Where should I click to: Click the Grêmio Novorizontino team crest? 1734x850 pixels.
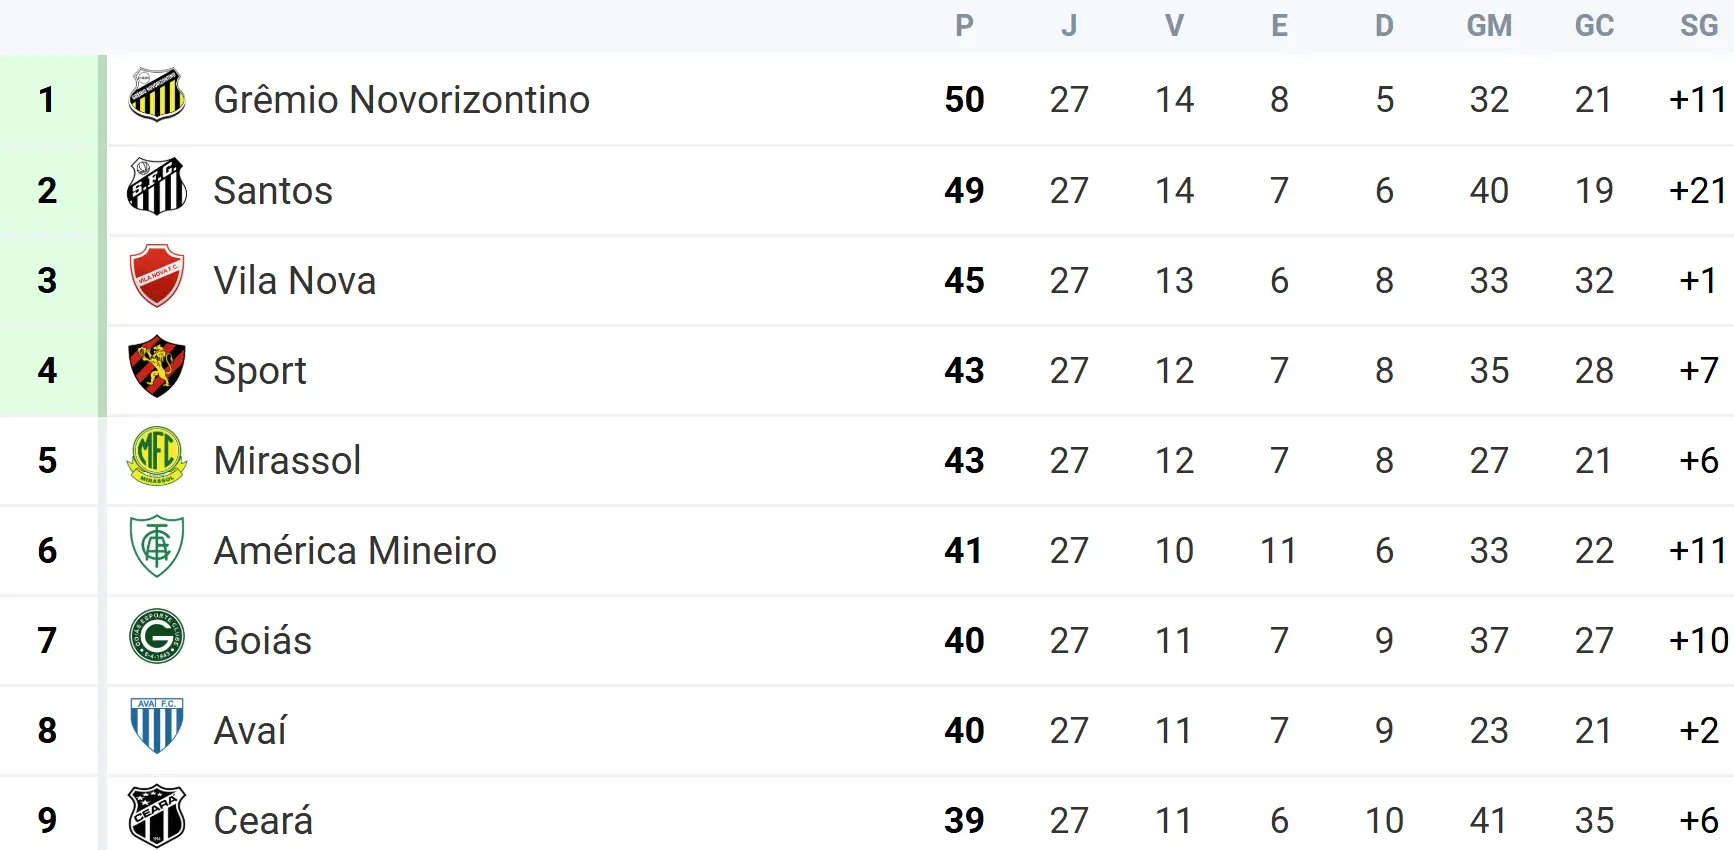[157, 96]
